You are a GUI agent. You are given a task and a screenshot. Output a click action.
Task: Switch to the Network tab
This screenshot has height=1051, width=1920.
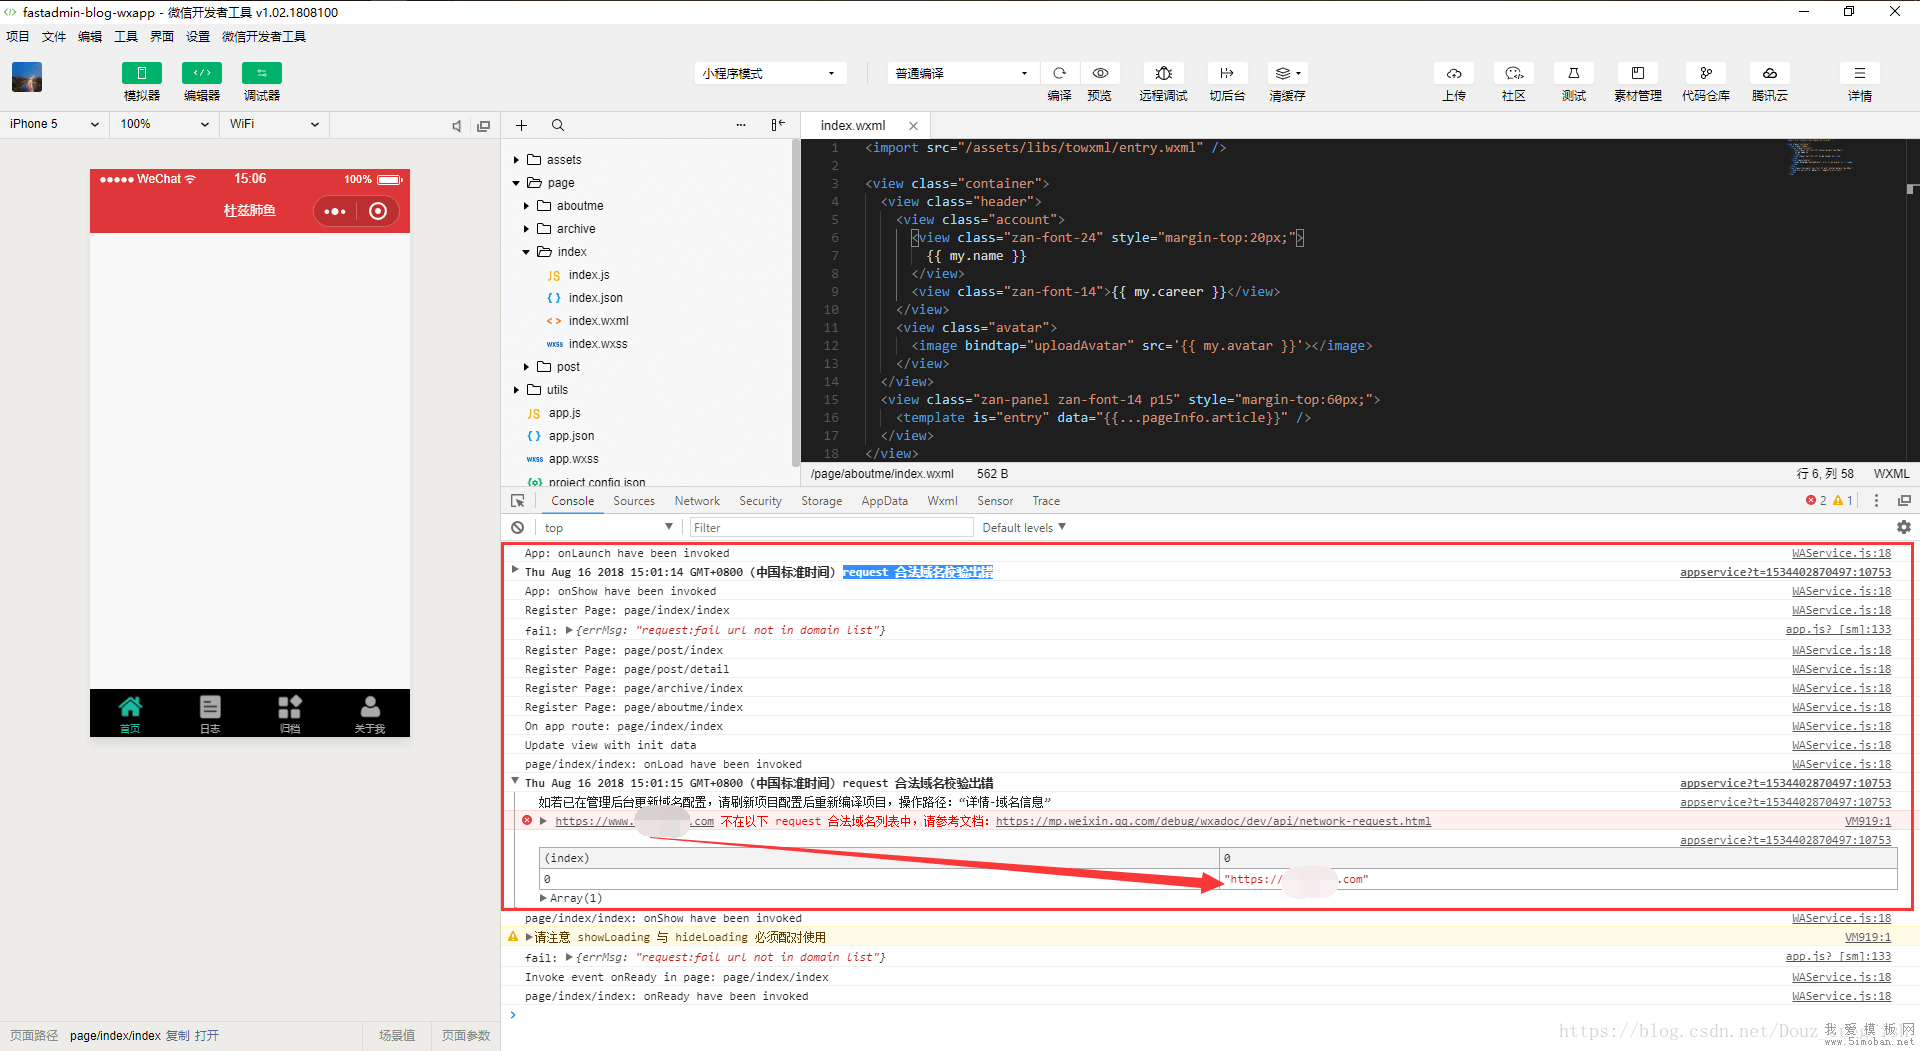coord(696,501)
